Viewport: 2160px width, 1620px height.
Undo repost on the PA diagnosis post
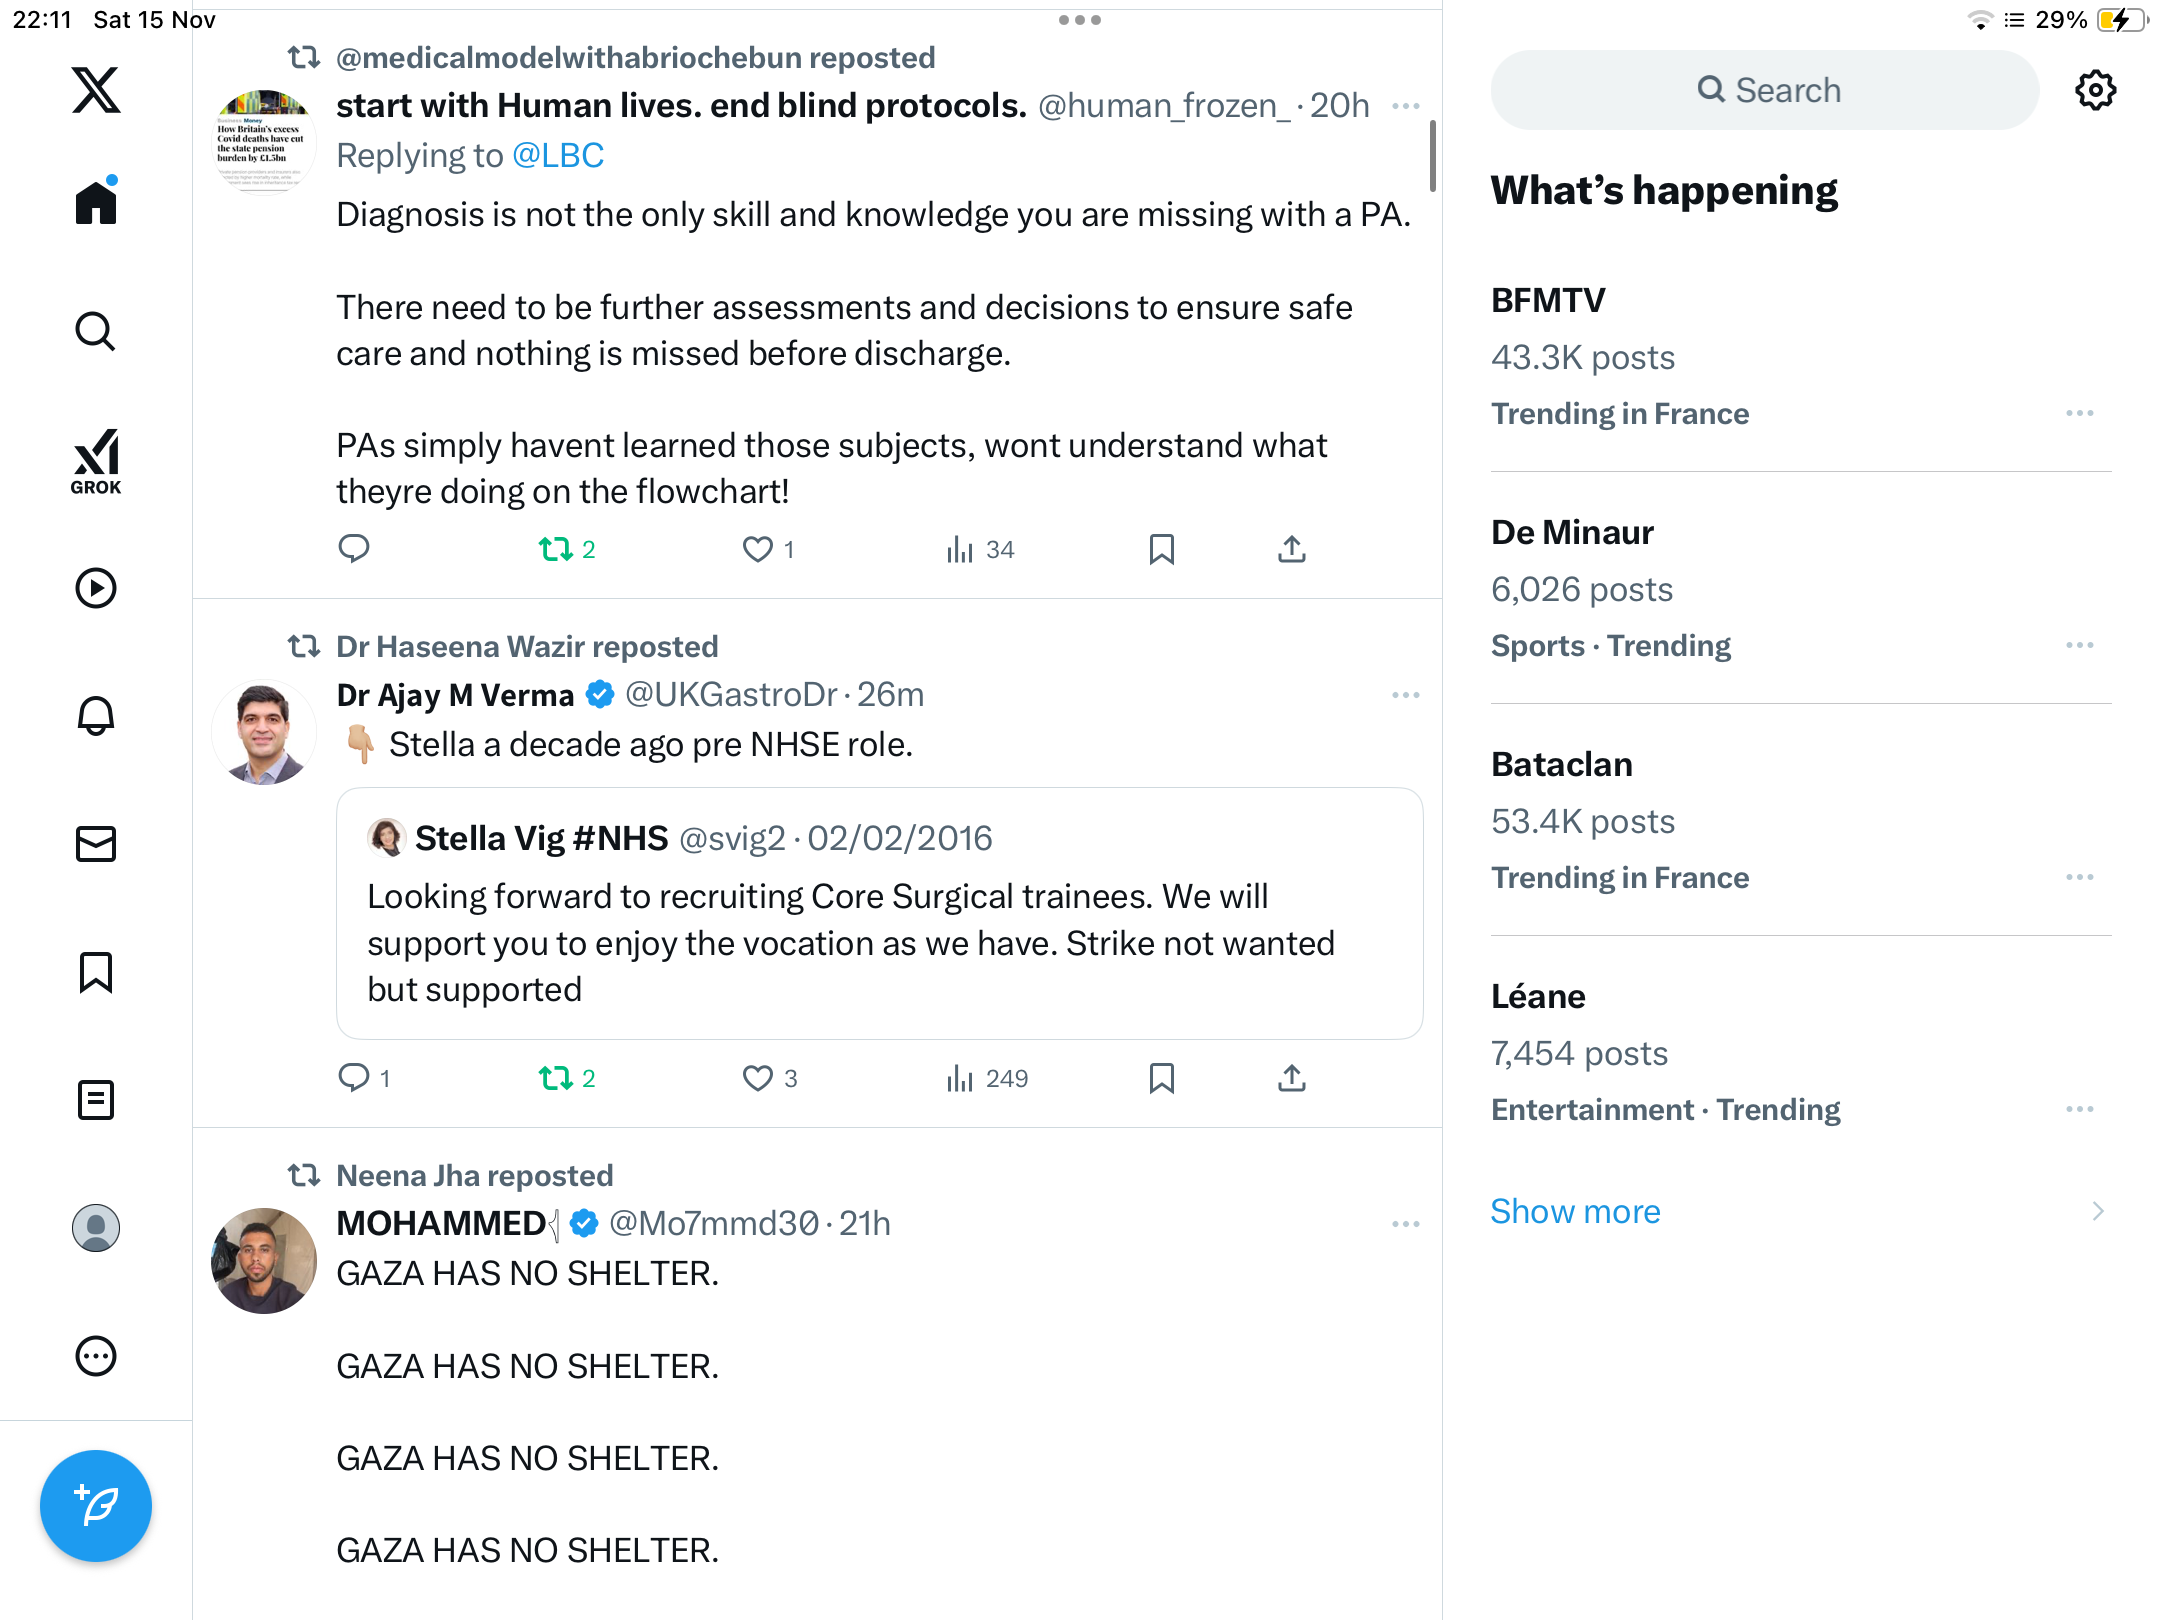pyautogui.click(x=556, y=549)
